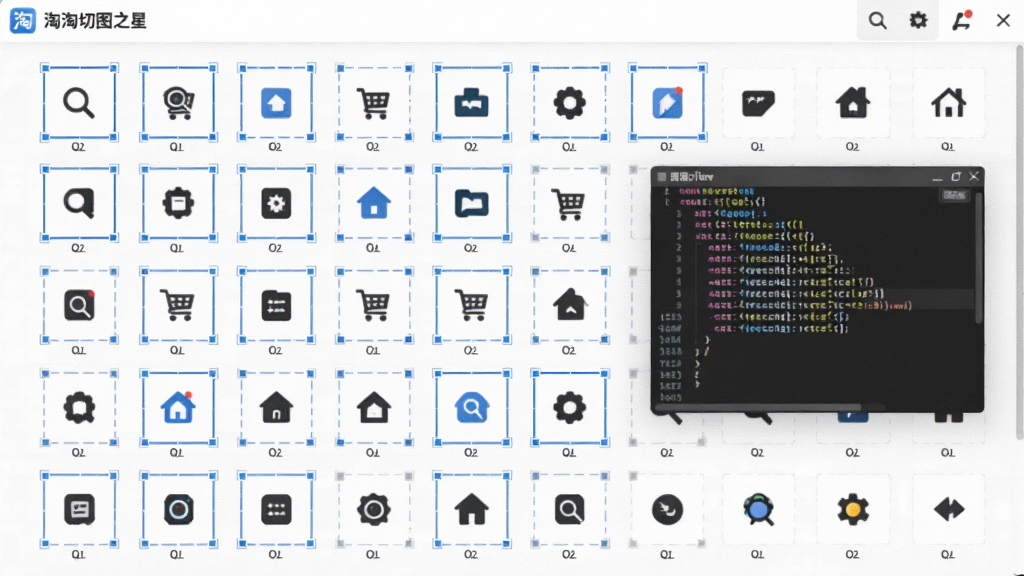Pick the double-arrow diamond icon
Image resolution: width=1024 pixels, height=576 pixels.
tap(948, 509)
